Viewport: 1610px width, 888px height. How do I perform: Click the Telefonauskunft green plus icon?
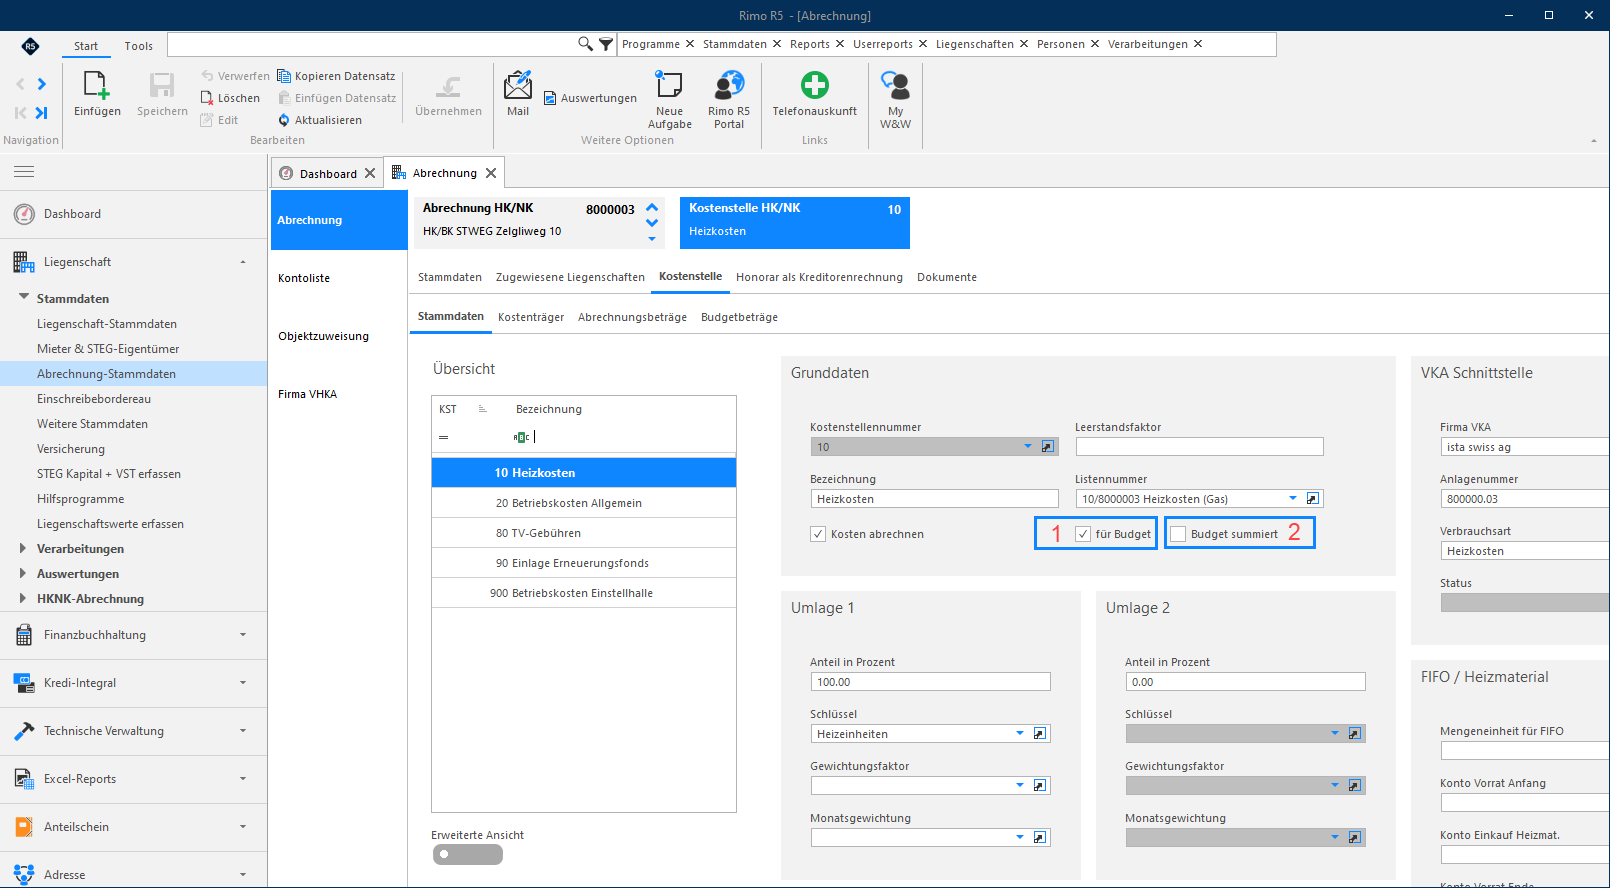tap(815, 85)
